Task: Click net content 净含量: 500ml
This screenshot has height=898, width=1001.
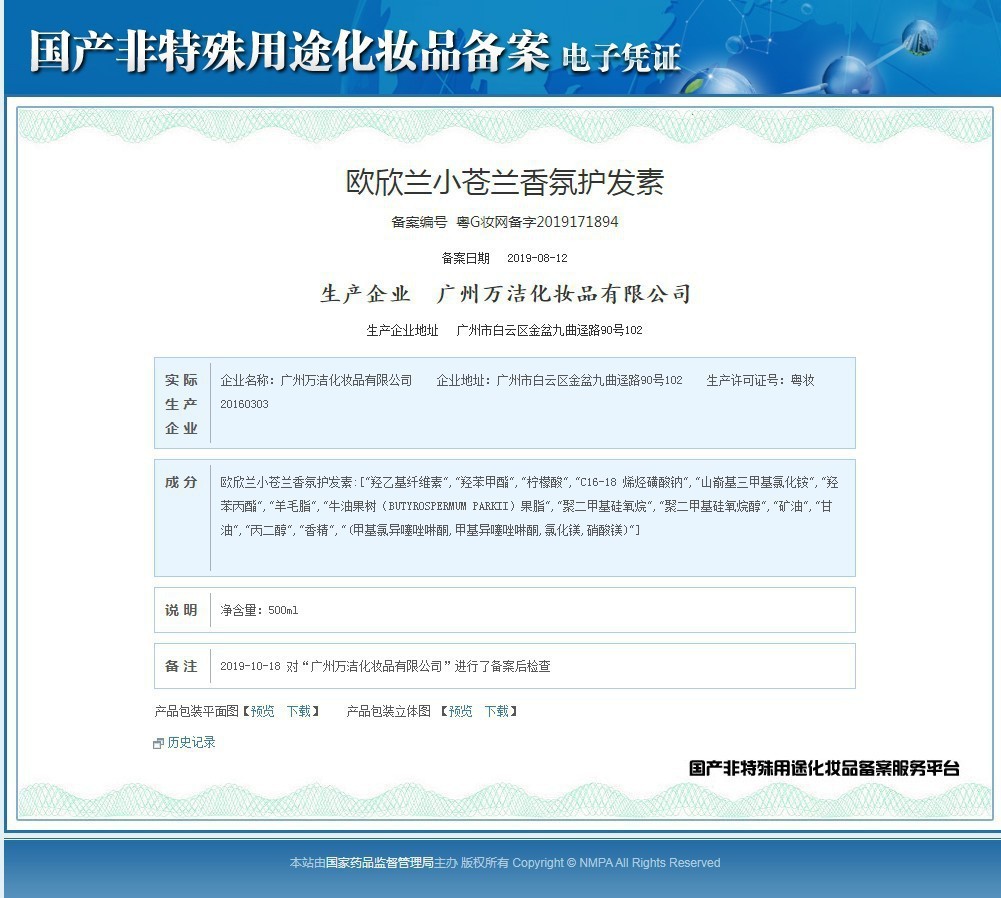Action: point(259,610)
